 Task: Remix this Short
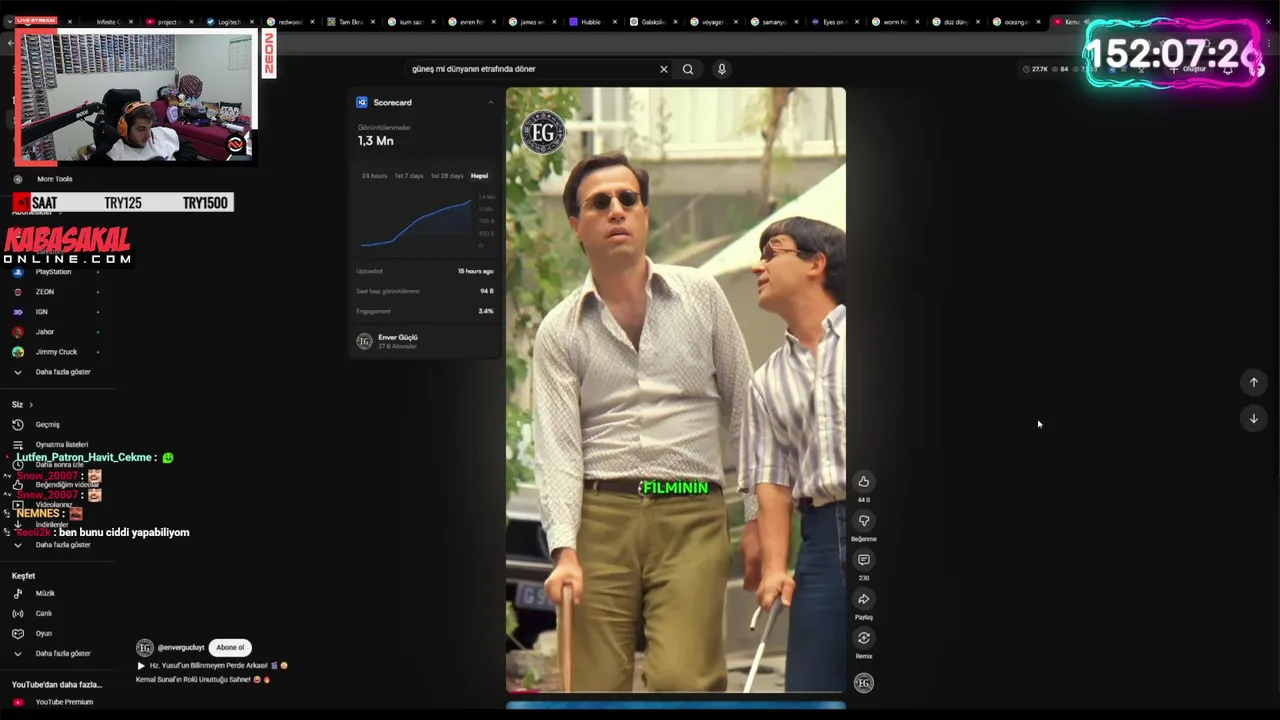(x=864, y=638)
